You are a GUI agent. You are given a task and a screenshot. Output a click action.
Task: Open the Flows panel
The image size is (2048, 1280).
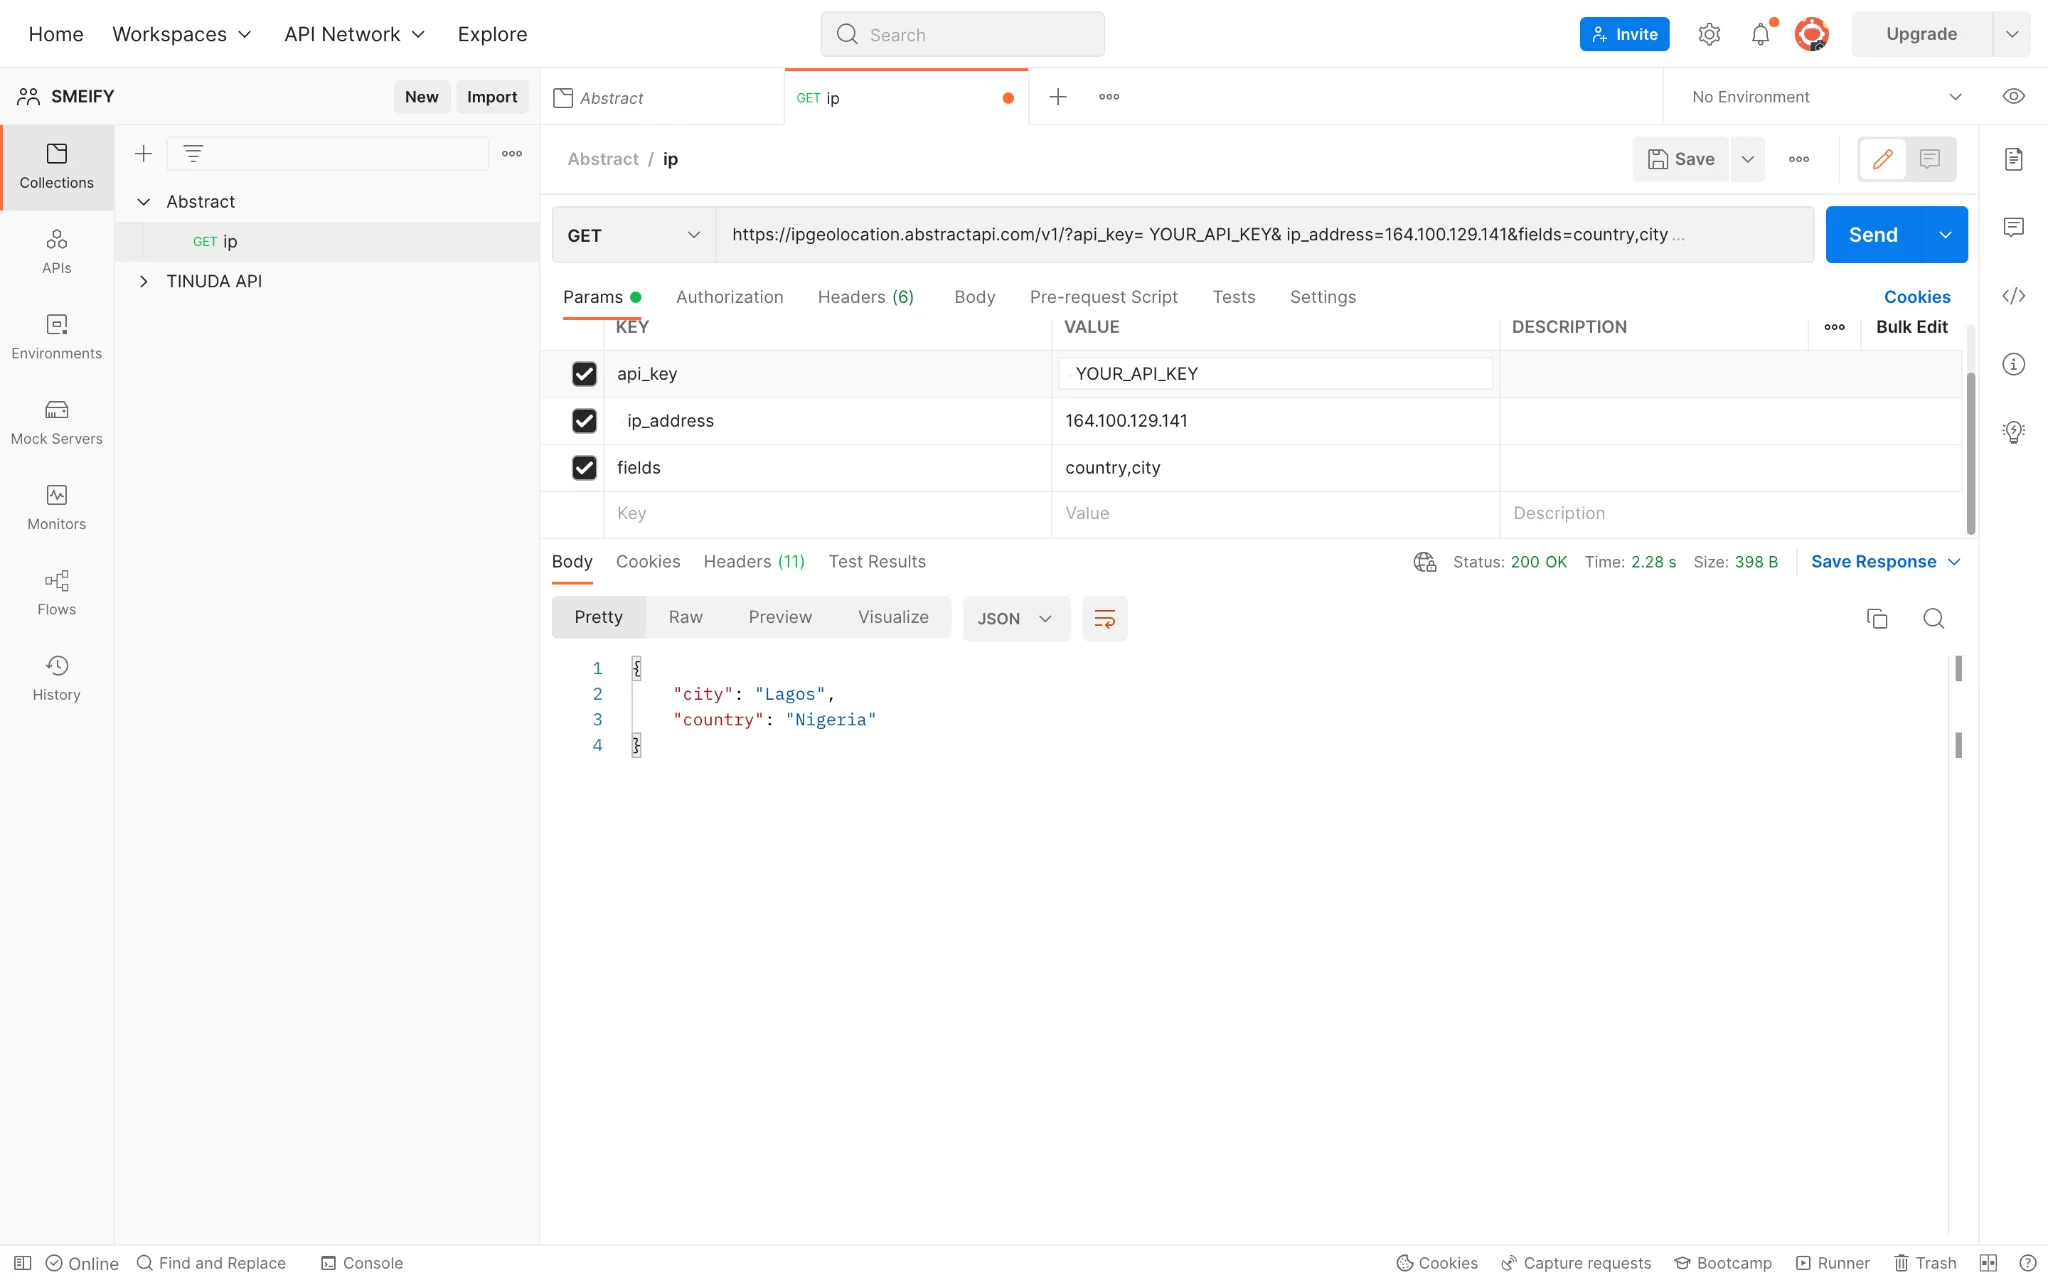pyautogui.click(x=56, y=590)
